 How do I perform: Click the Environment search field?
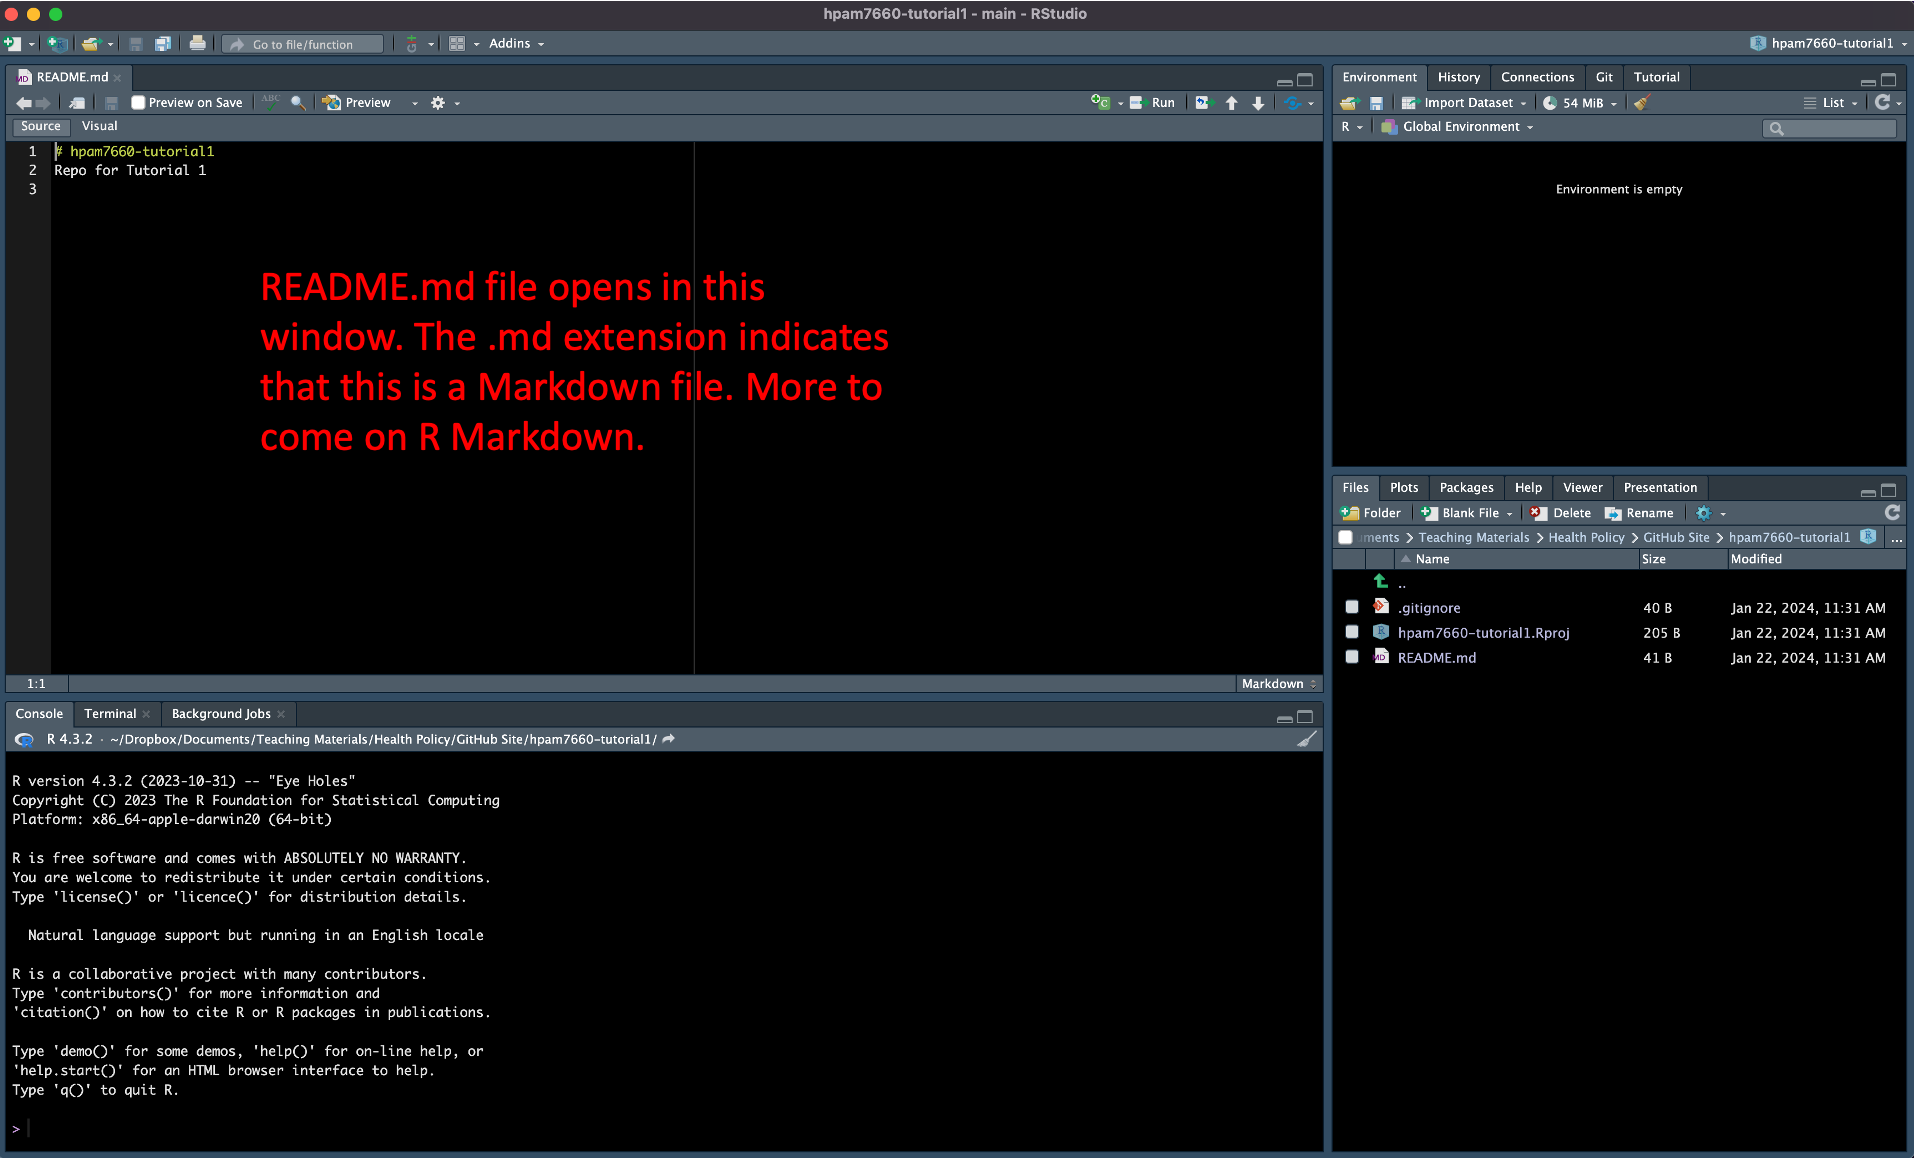coord(1829,128)
